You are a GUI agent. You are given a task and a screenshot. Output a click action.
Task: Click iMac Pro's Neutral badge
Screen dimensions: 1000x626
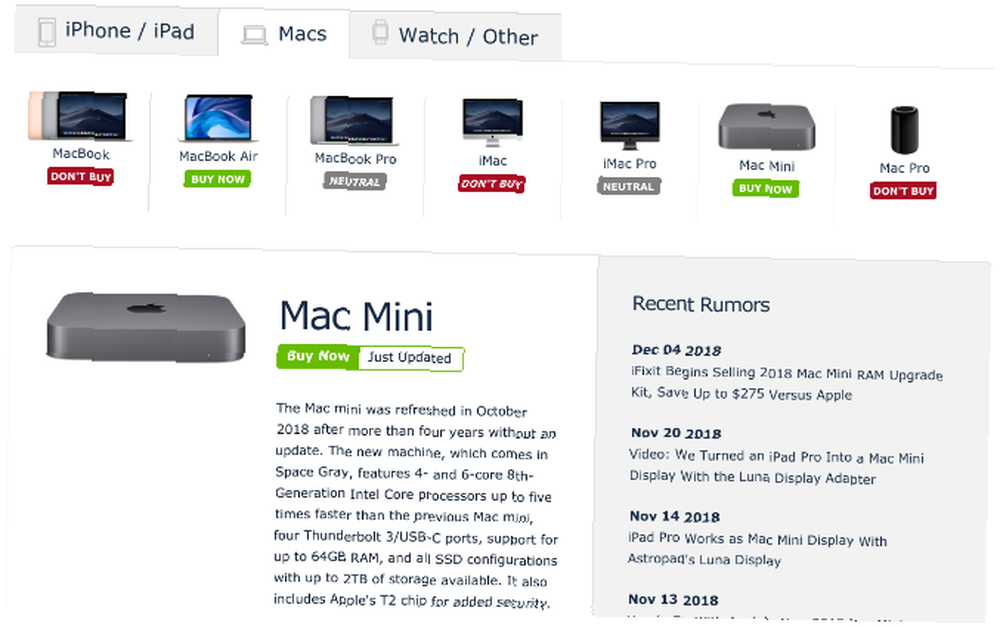click(629, 187)
